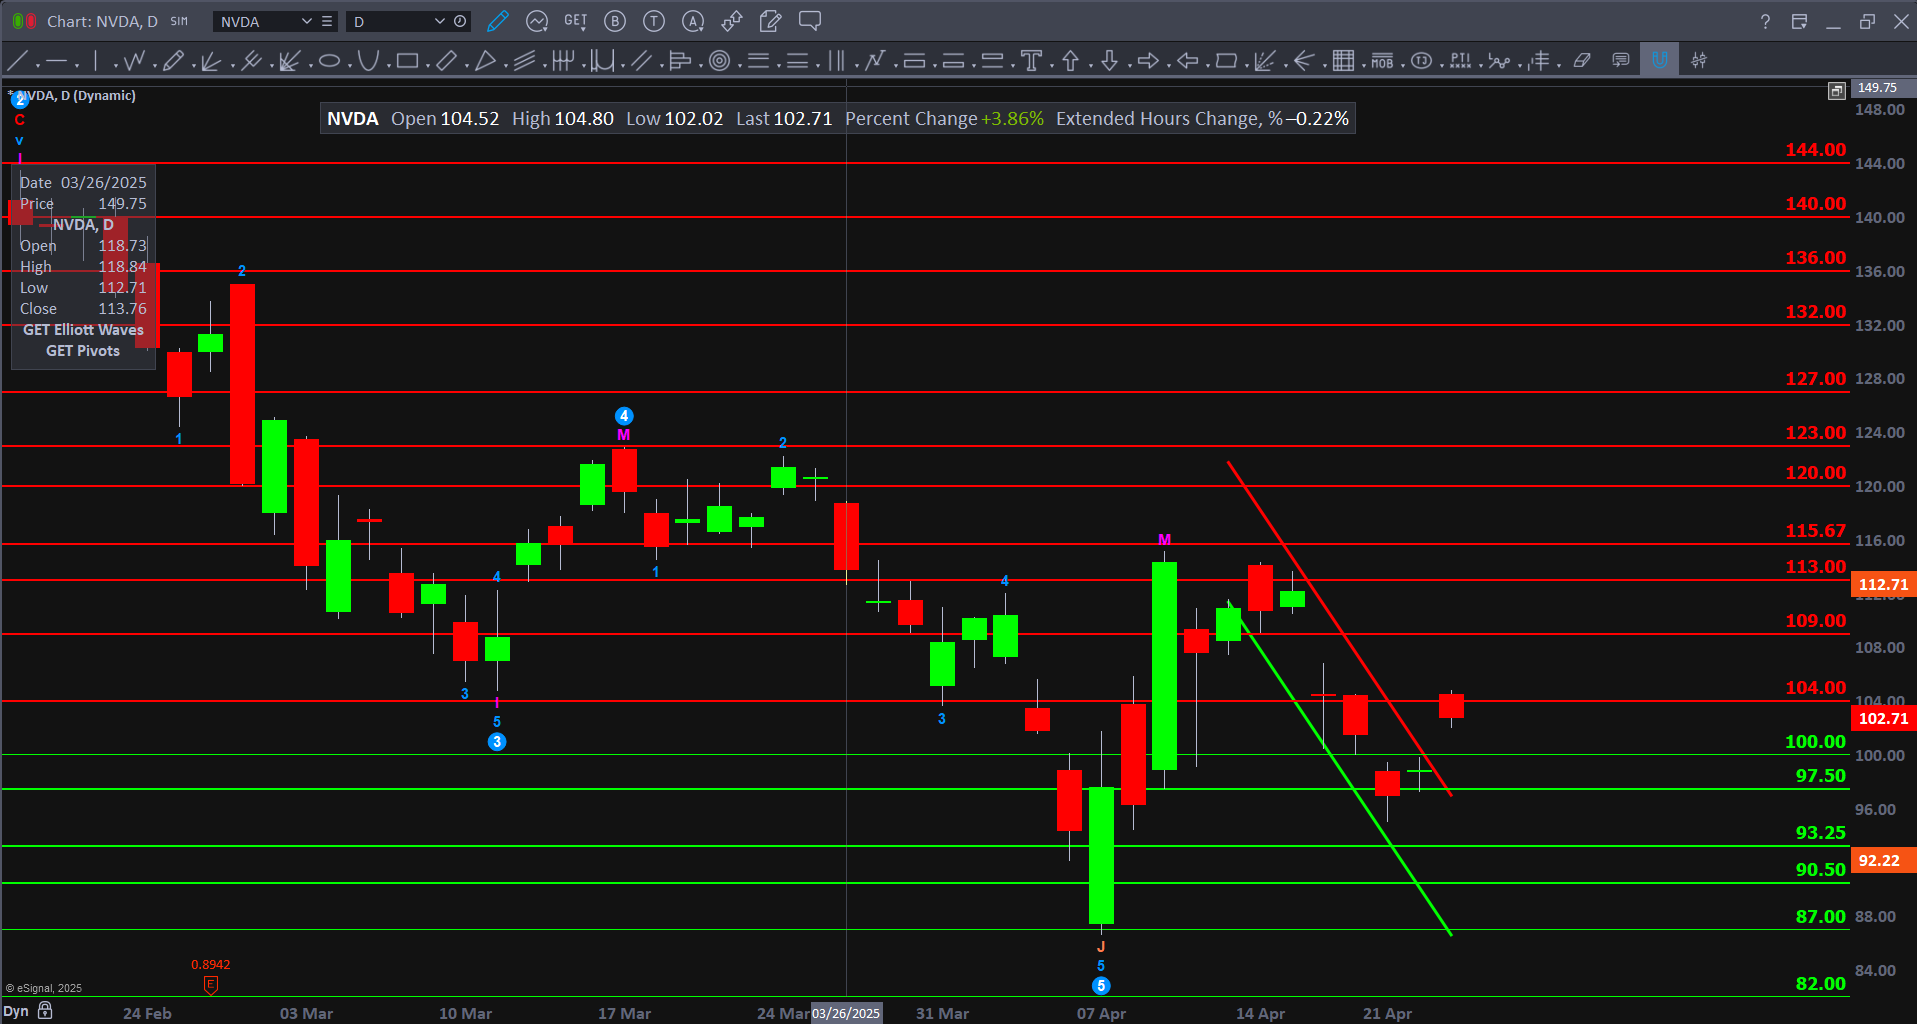
Task: Expand the trend line tool options arrow
Action: click(36, 66)
